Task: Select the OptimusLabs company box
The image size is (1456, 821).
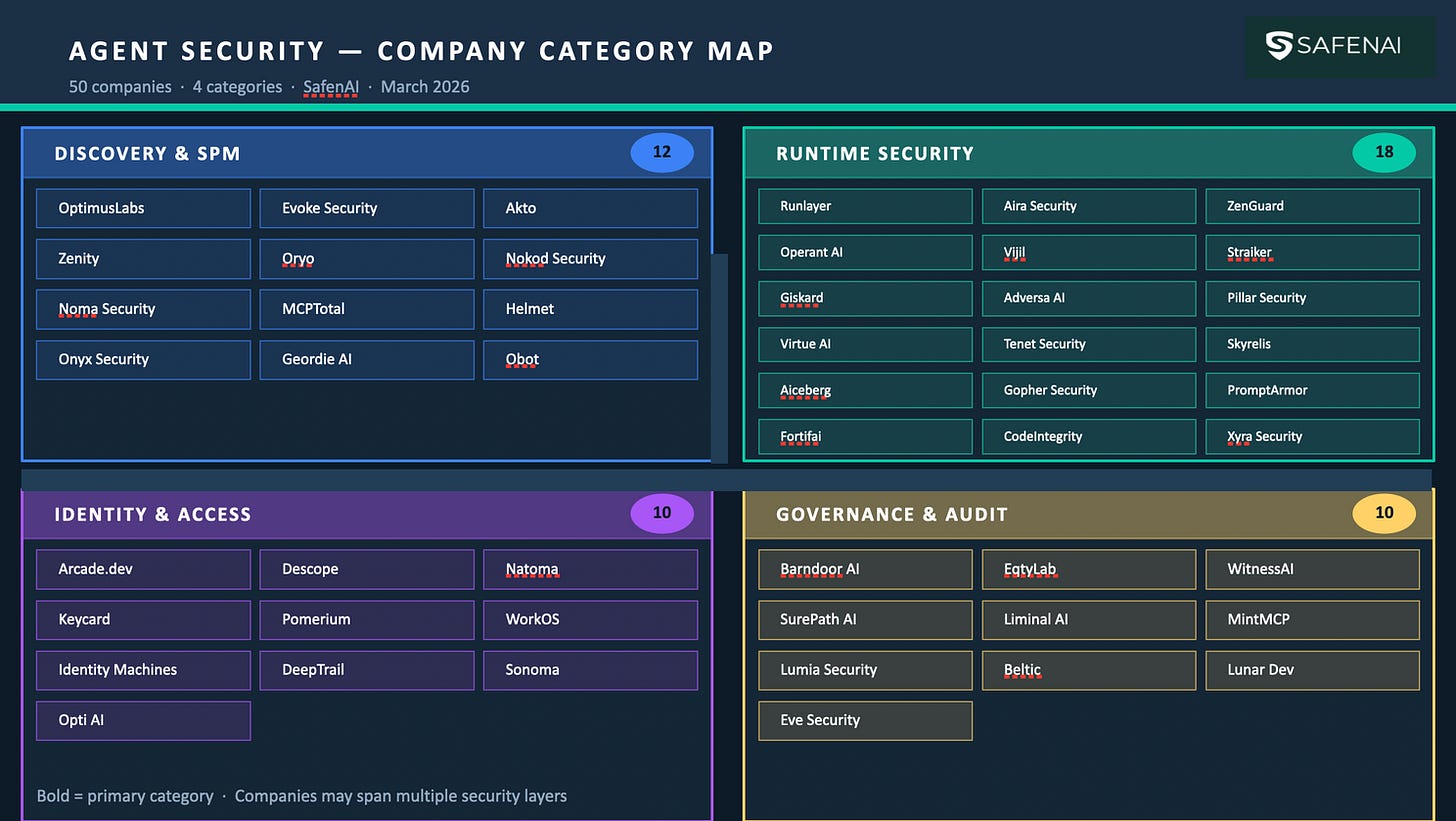Action: click(x=143, y=208)
